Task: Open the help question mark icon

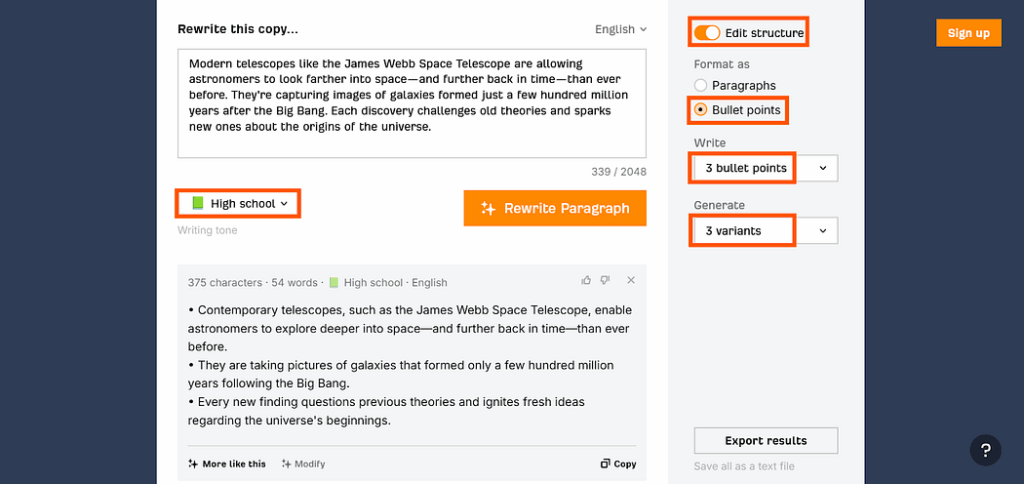Action: click(x=985, y=450)
